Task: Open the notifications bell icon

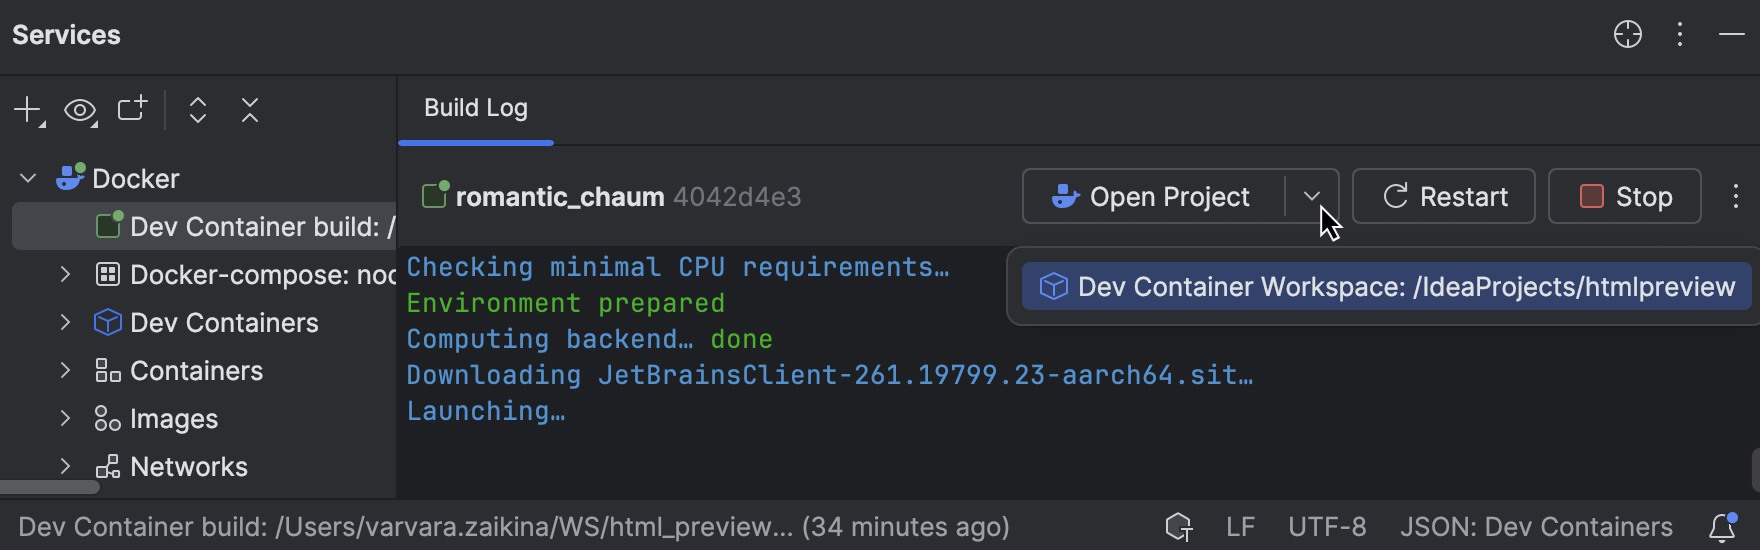Action: [x=1723, y=527]
